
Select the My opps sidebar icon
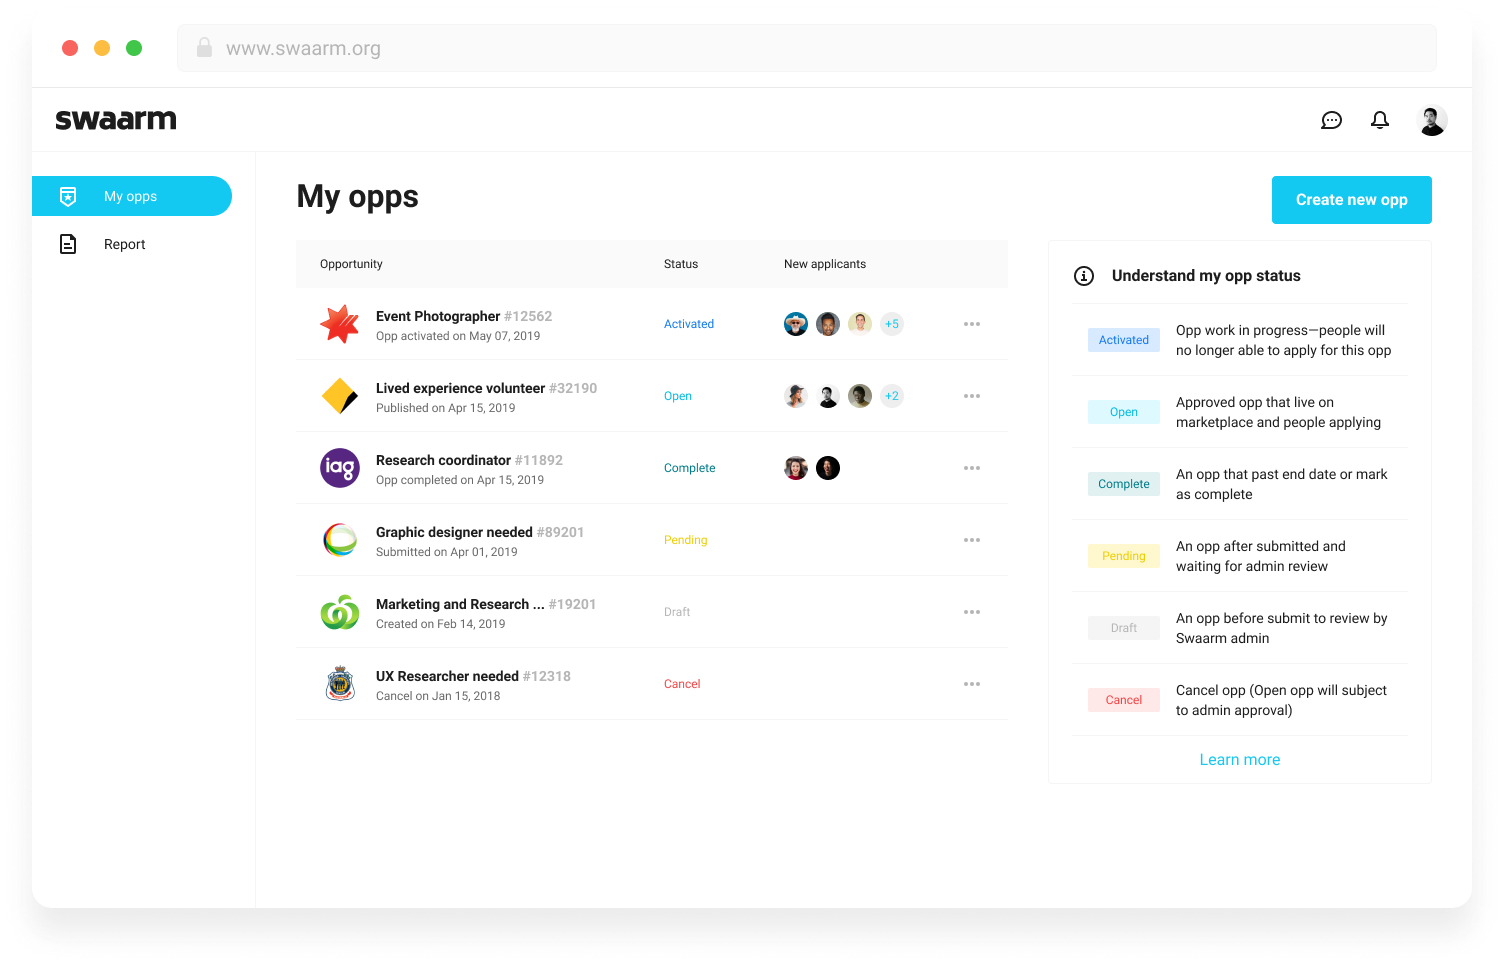tap(68, 196)
